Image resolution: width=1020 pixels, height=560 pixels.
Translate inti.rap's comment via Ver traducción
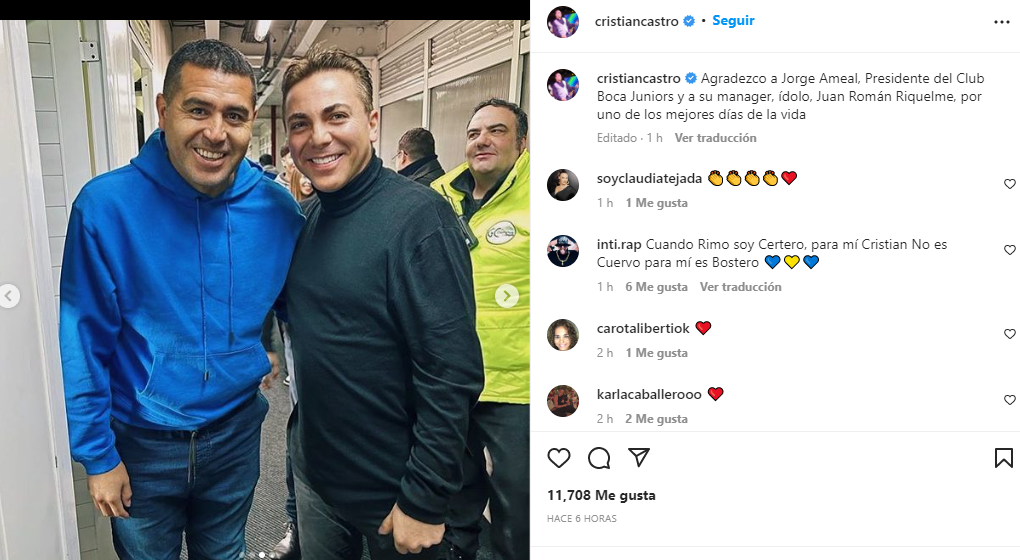click(x=740, y=287)
